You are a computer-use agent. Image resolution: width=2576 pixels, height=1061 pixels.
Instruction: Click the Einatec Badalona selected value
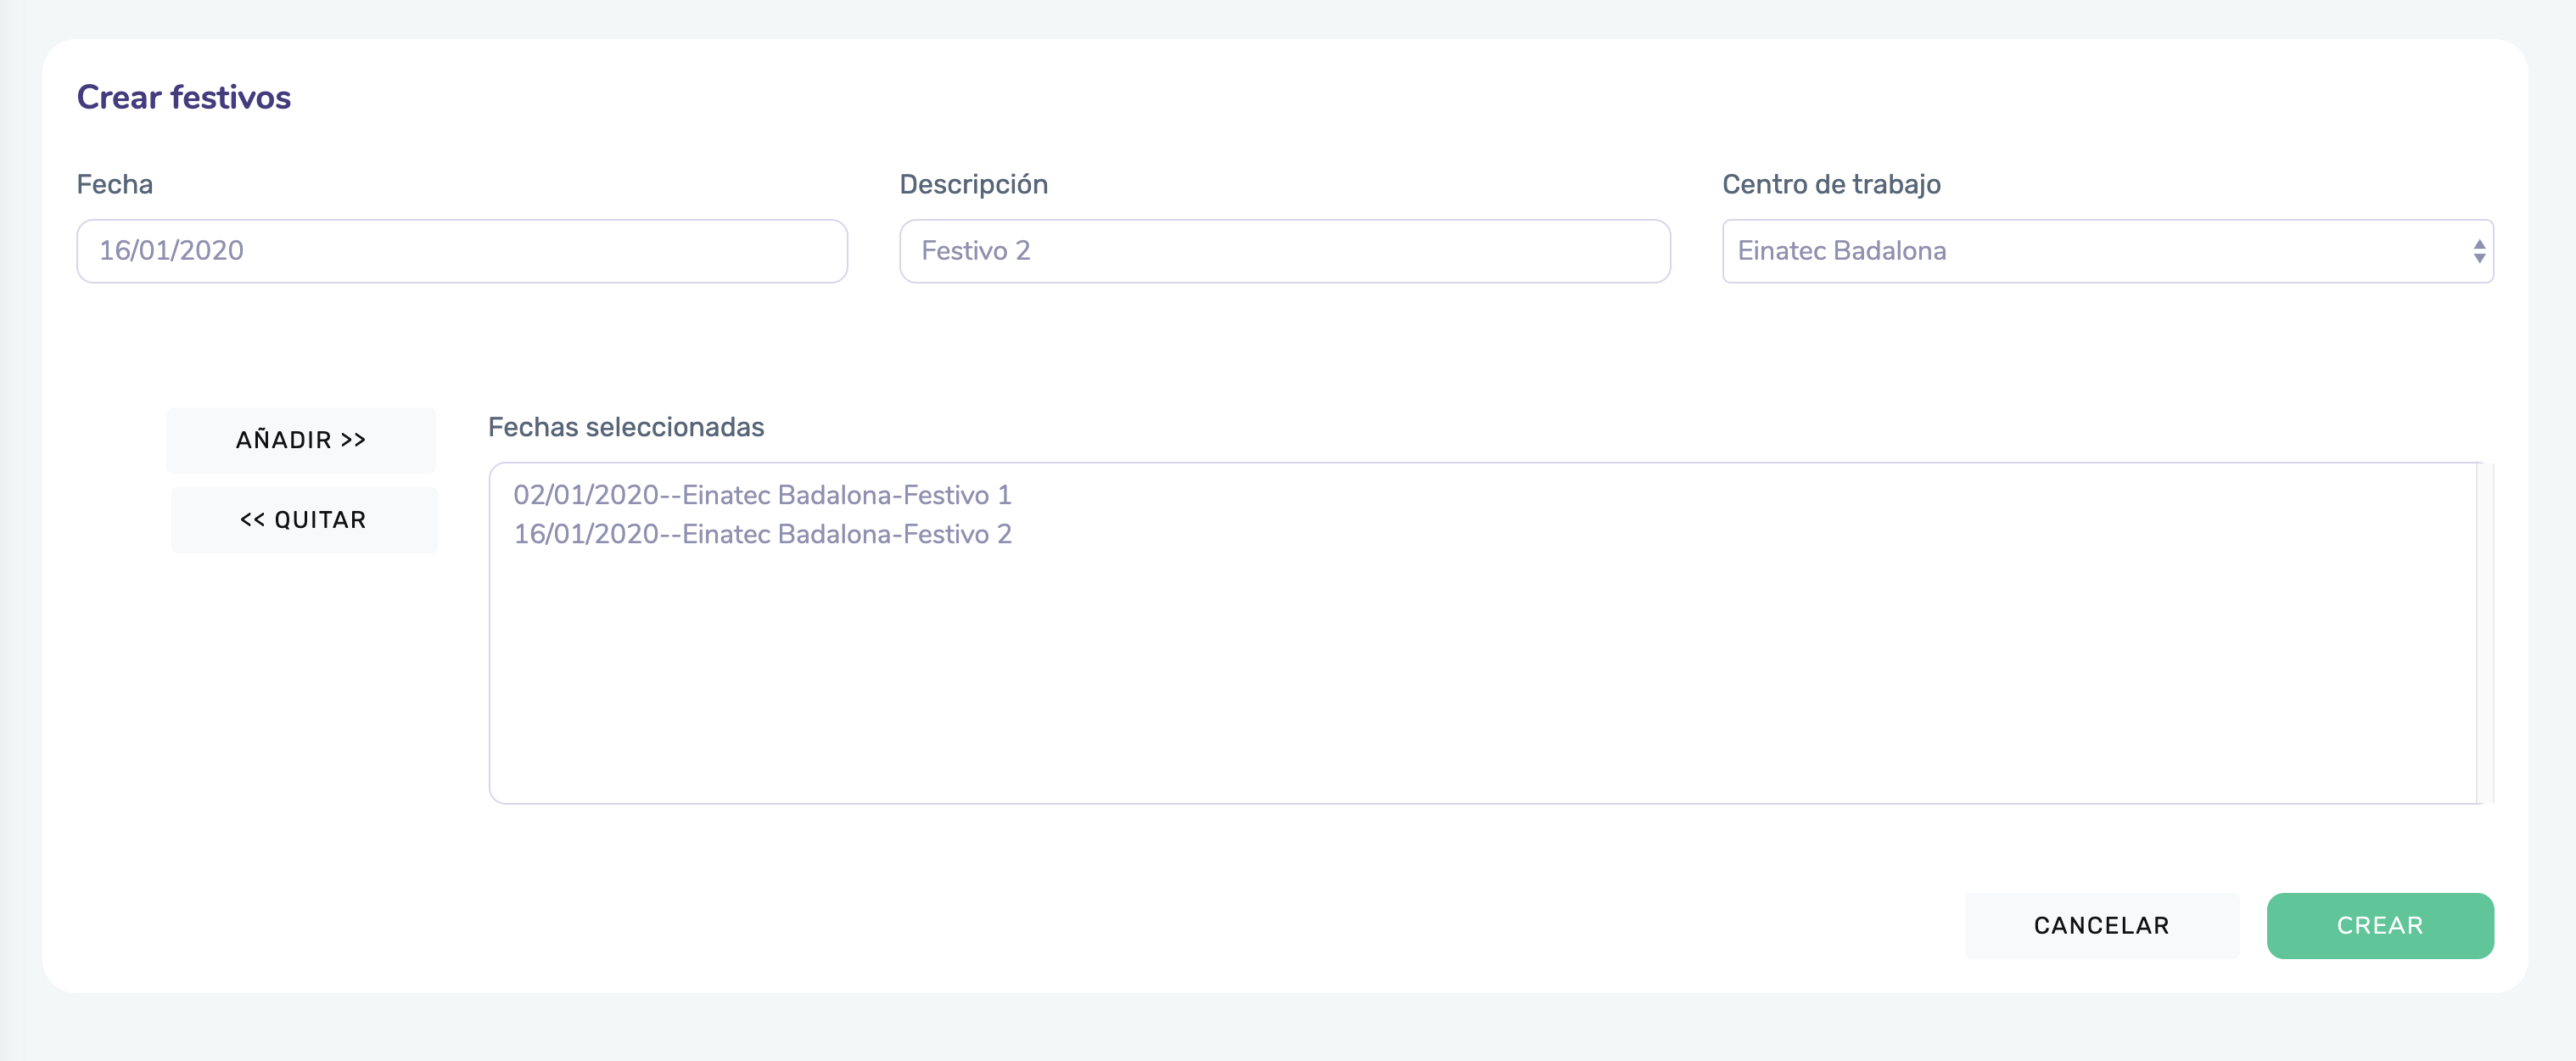tap(1842, 251)
